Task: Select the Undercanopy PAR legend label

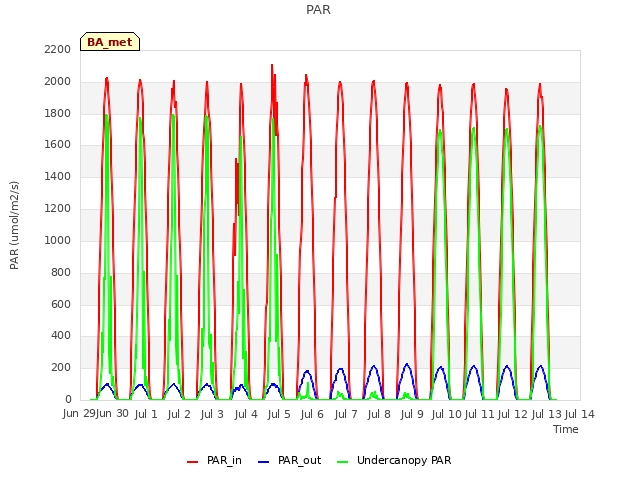Action: click(x=404, y=460)
